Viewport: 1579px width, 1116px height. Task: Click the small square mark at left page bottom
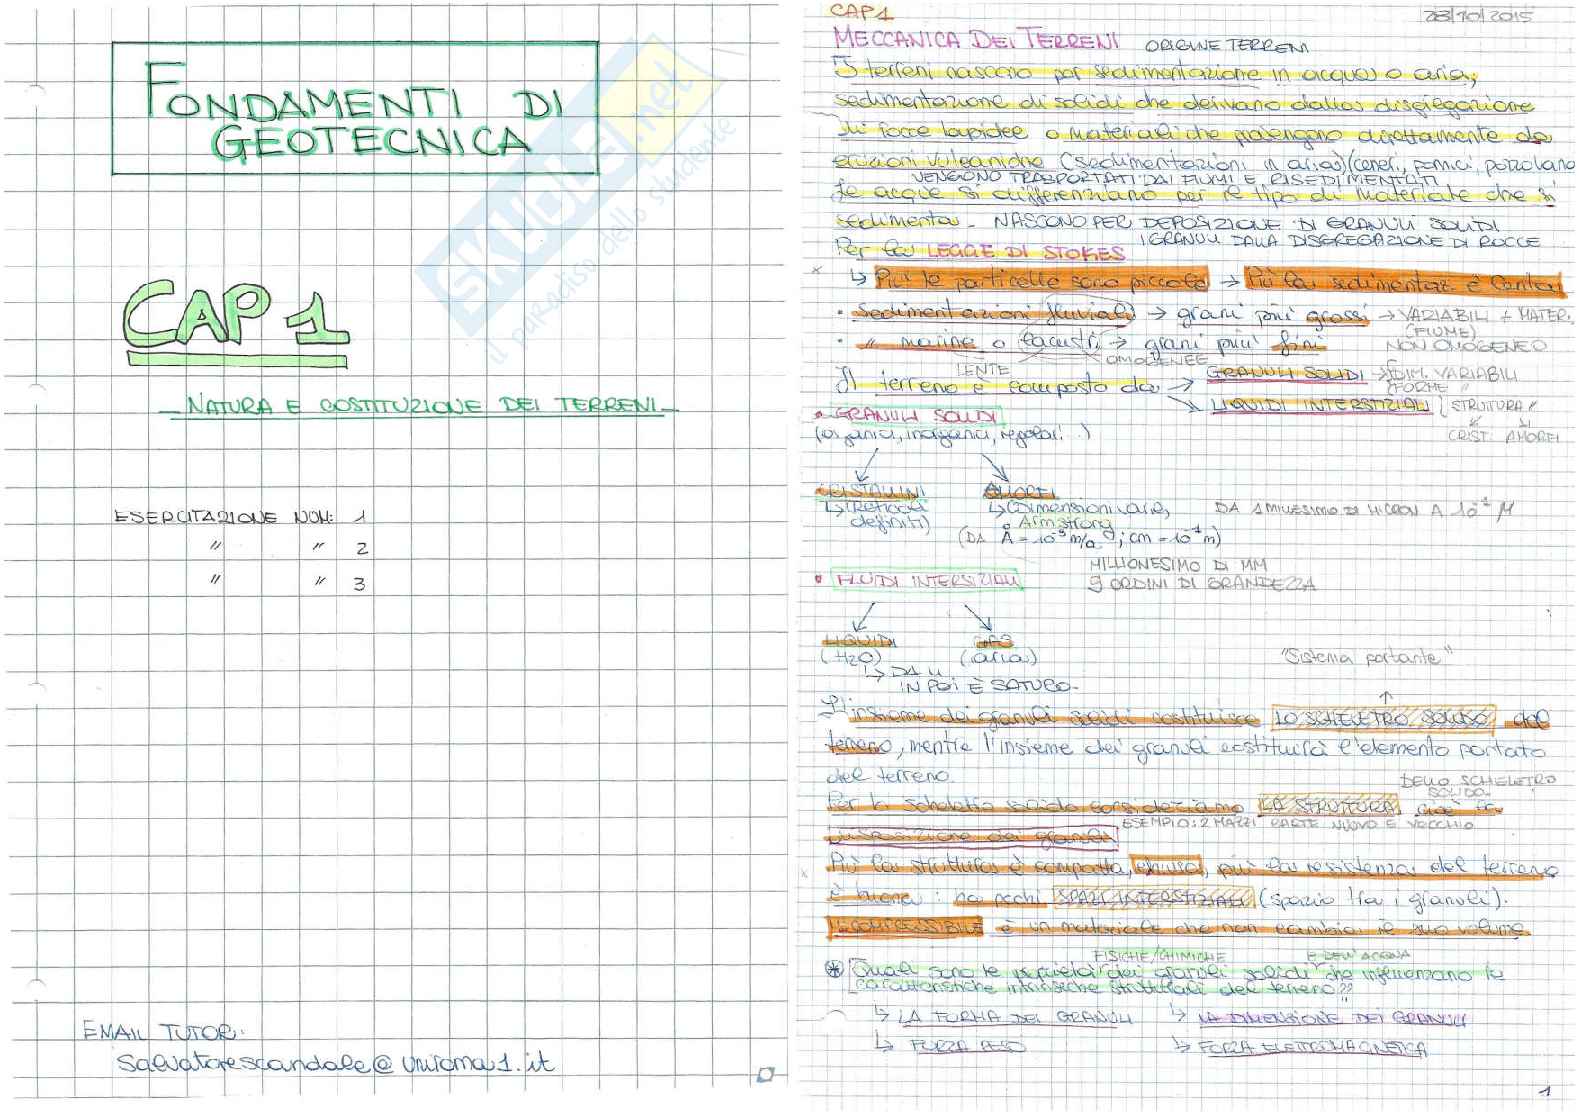point(765,1075)
